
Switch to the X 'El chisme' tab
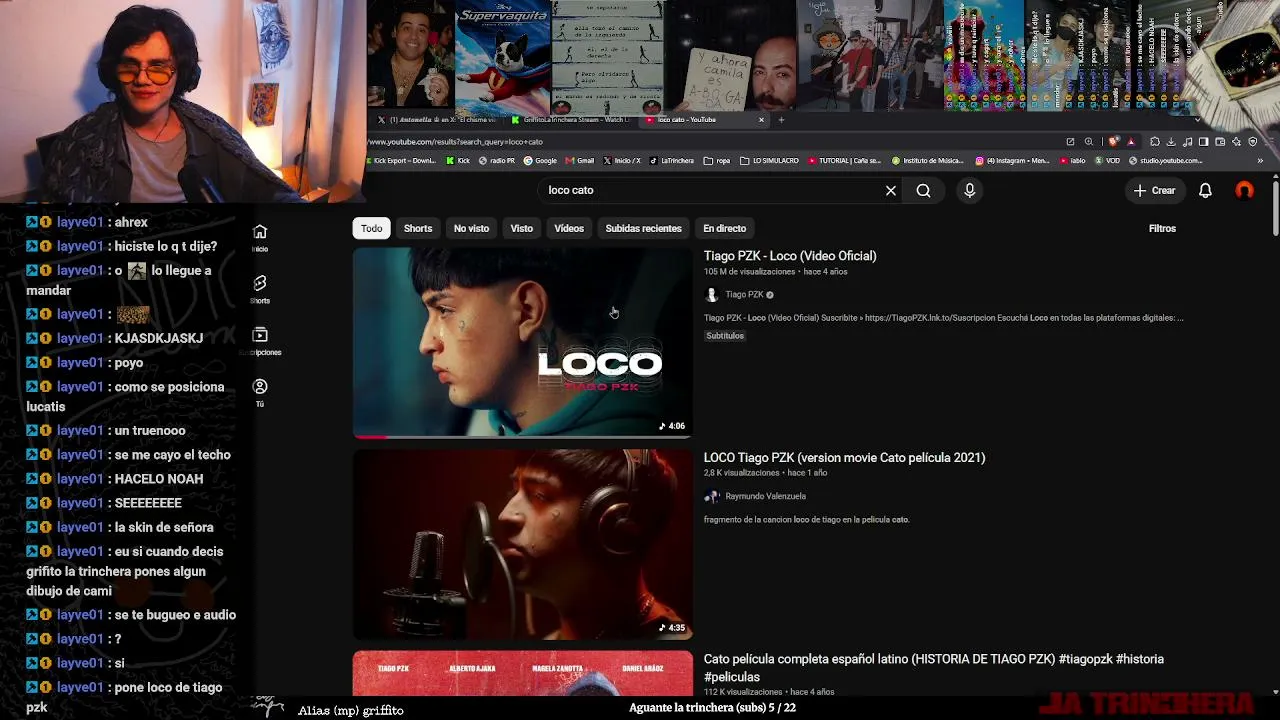pos(436,120)
